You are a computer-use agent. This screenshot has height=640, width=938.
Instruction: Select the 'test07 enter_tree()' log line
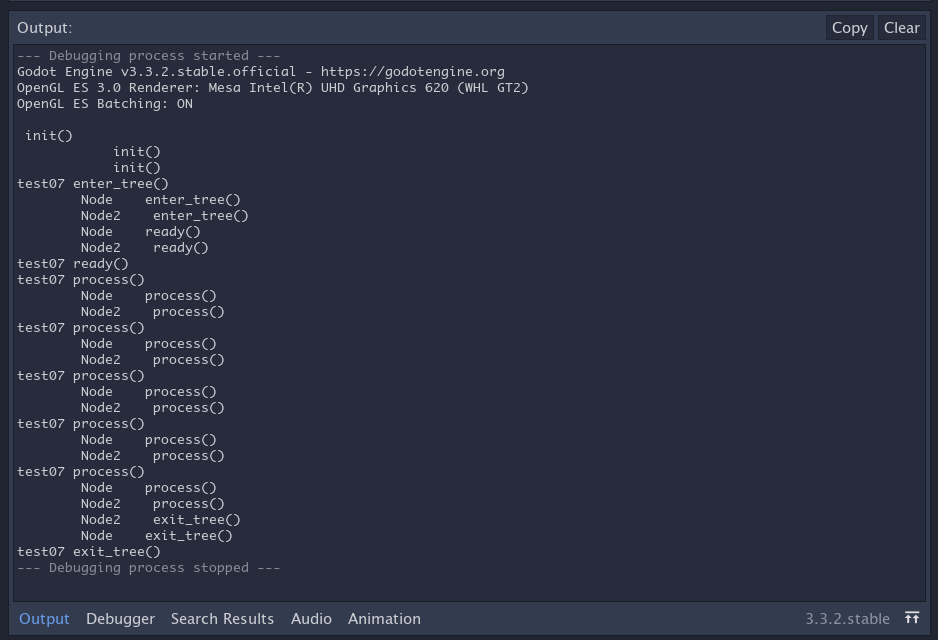click(92, 183)
